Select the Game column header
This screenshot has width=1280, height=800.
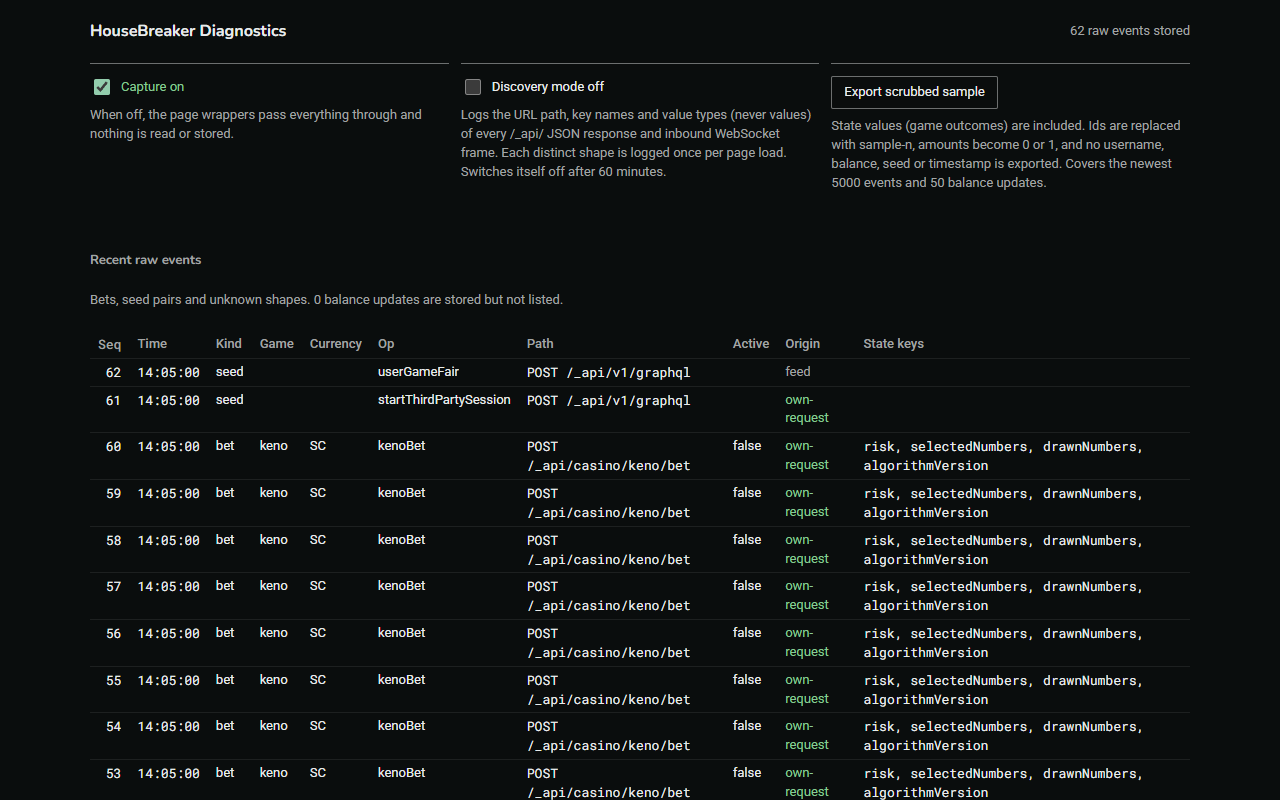click(x=277, y=344)
